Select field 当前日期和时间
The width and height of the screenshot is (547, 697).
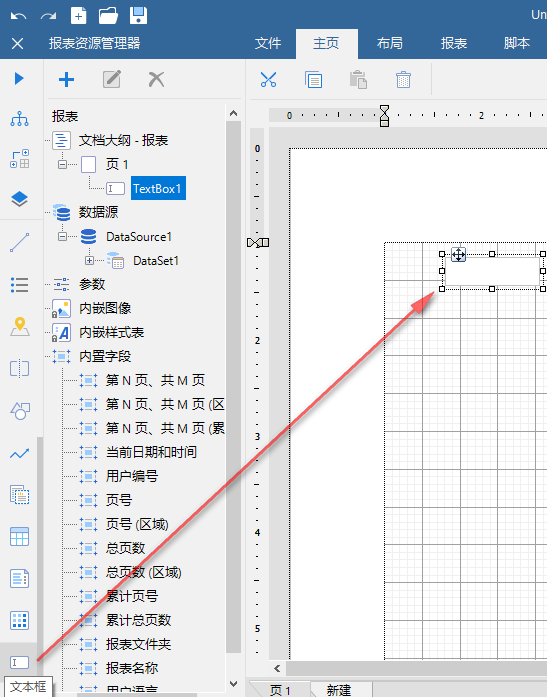tap(151, 452)
